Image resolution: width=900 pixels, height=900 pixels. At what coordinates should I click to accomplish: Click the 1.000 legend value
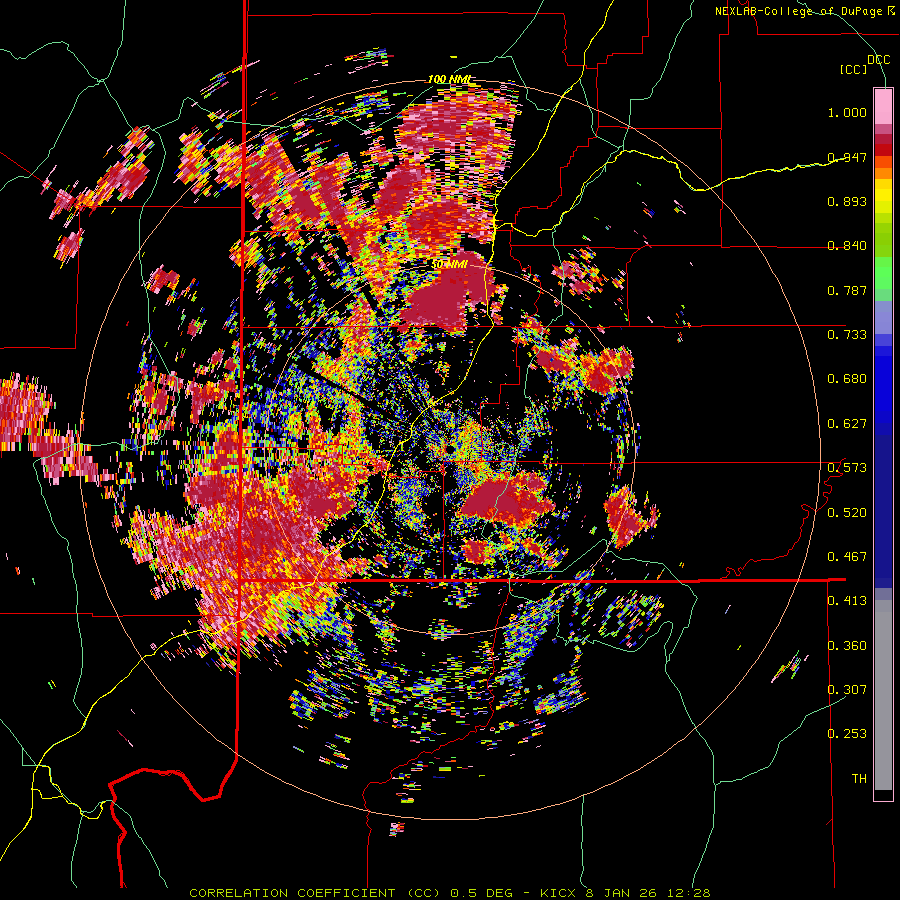[x=847, y=112]
